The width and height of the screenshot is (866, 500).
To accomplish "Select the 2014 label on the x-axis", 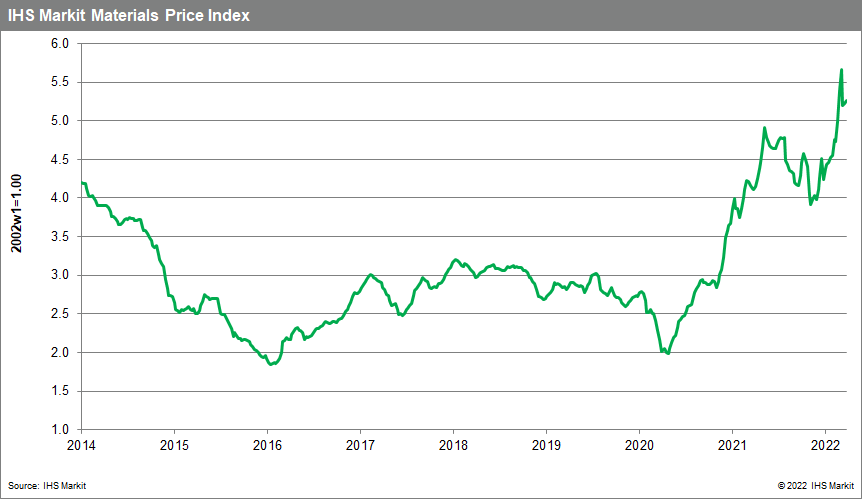I will click(x=81, y=444).
